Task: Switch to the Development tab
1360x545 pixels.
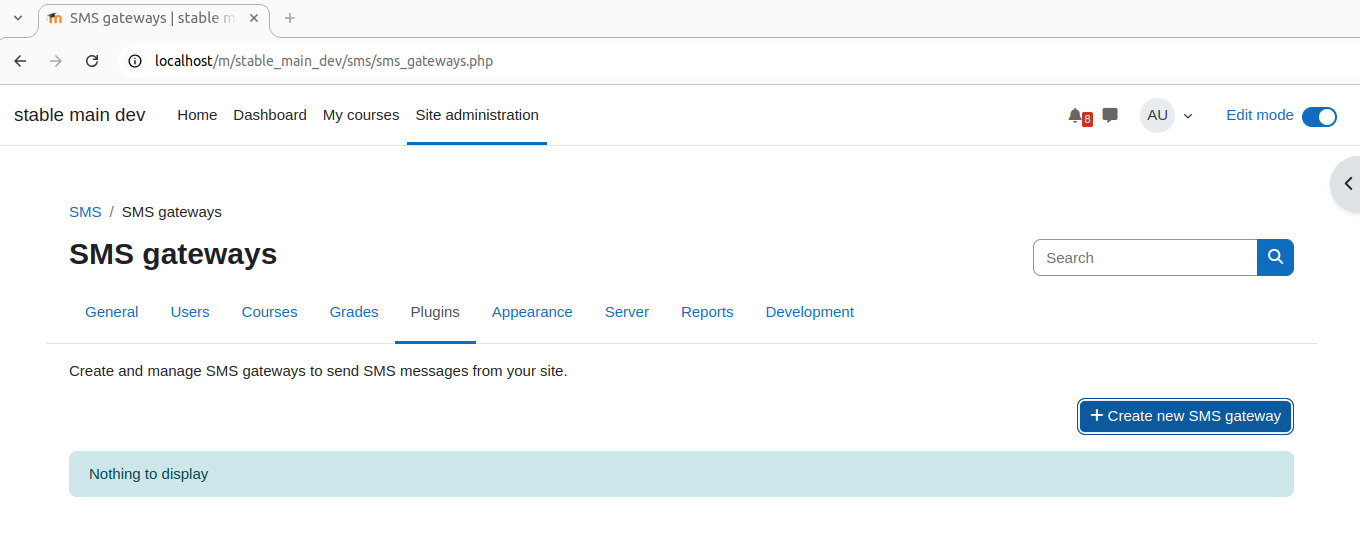Action: pyautogui.click(x=810, y=312)
